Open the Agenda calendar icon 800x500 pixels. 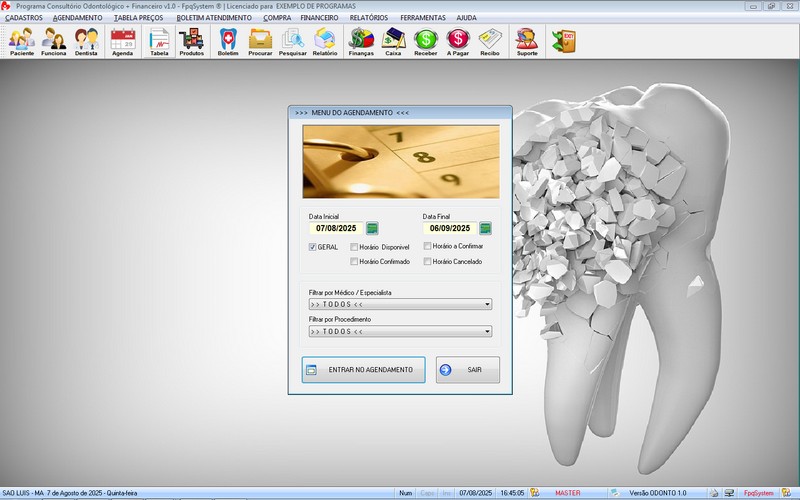point(123,42)
